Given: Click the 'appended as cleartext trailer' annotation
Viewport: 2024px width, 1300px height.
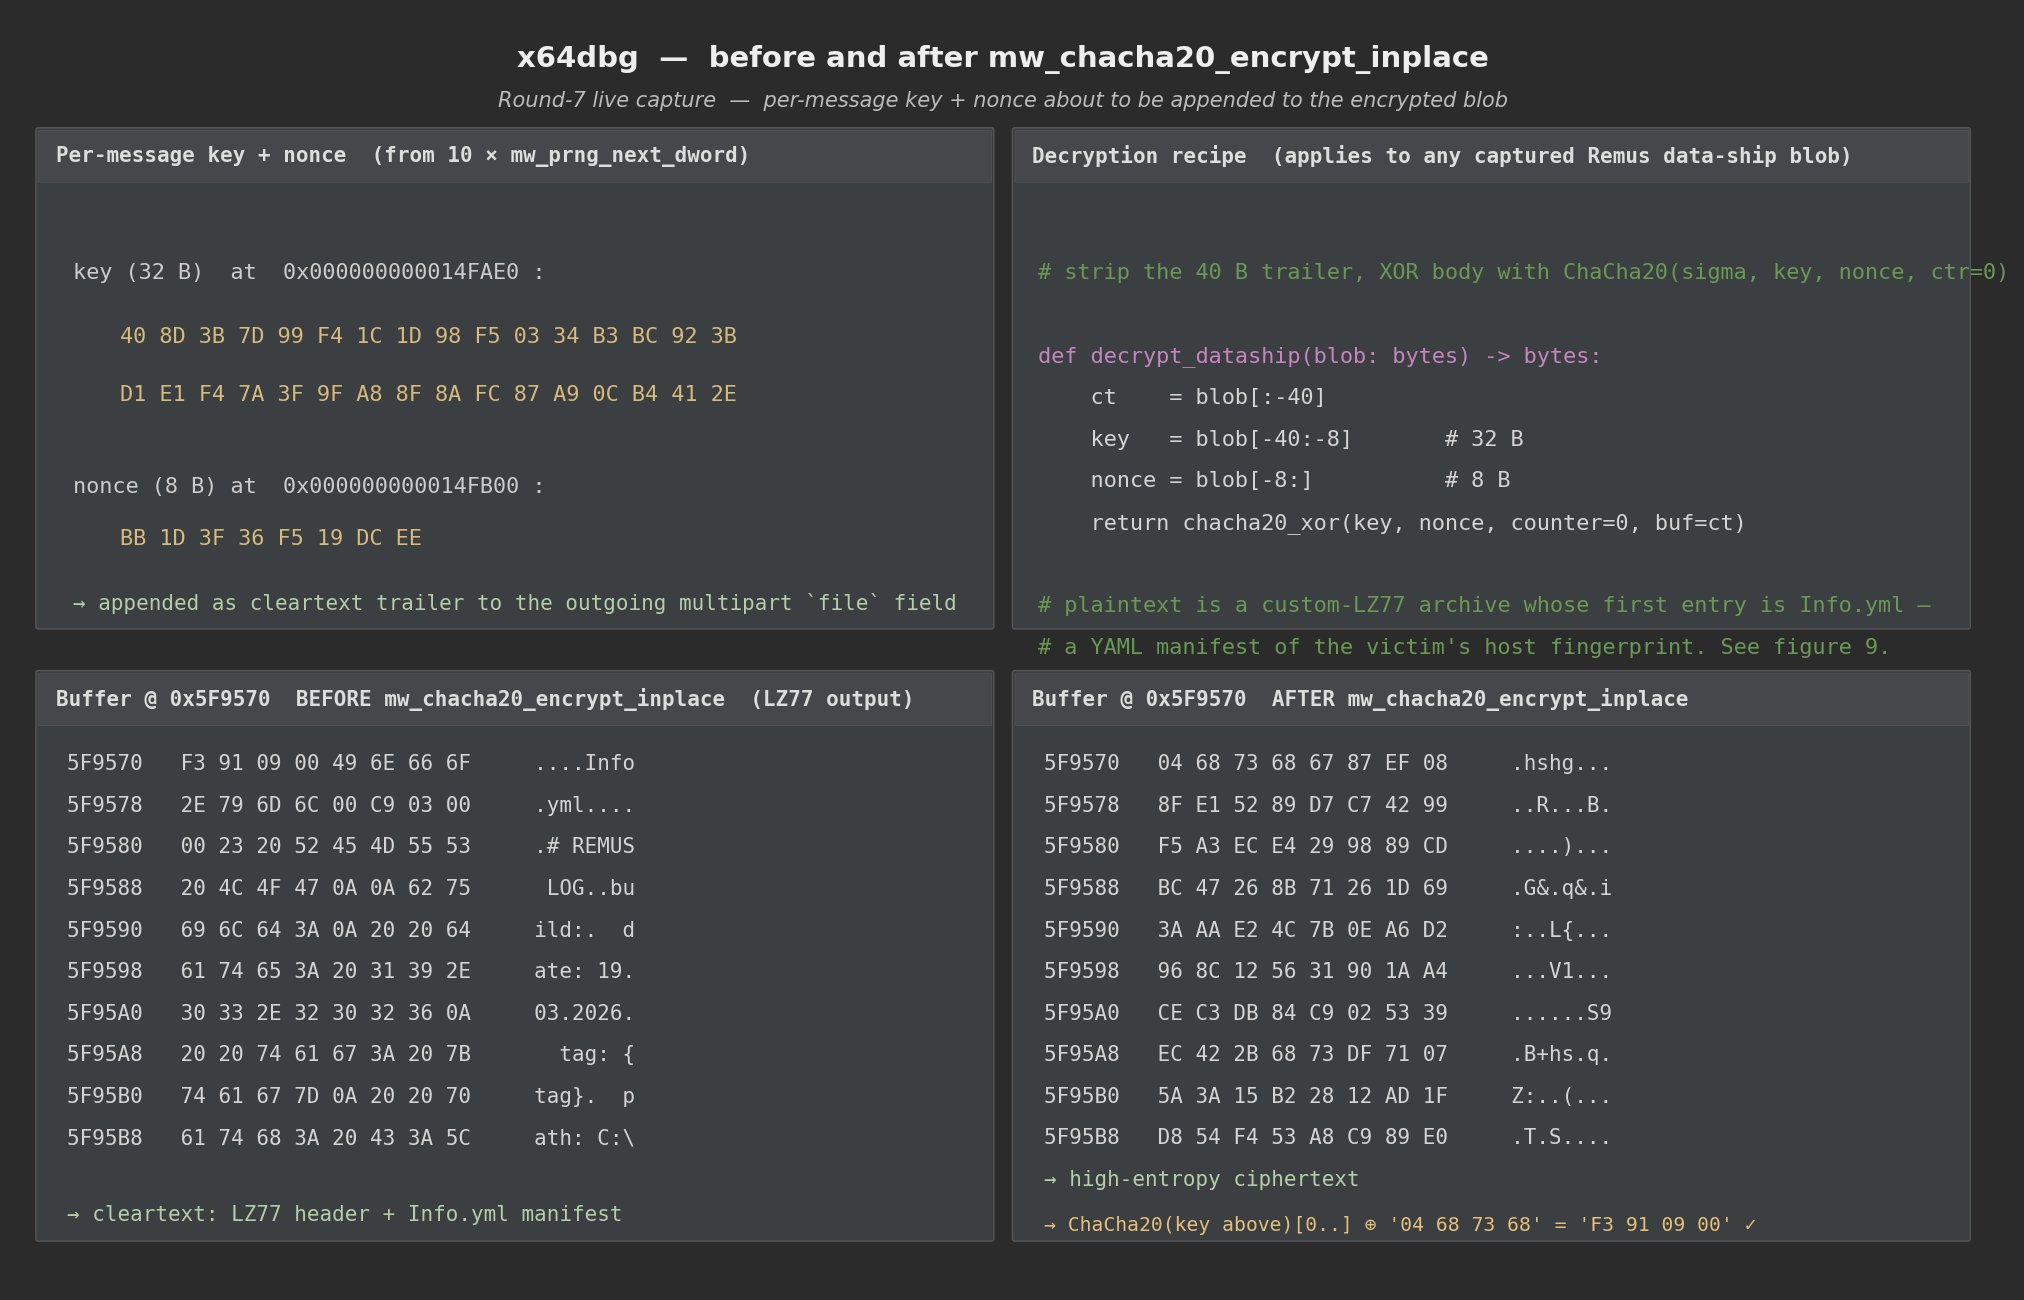Looking at the screenshot, I should click(x=516, y=602).
